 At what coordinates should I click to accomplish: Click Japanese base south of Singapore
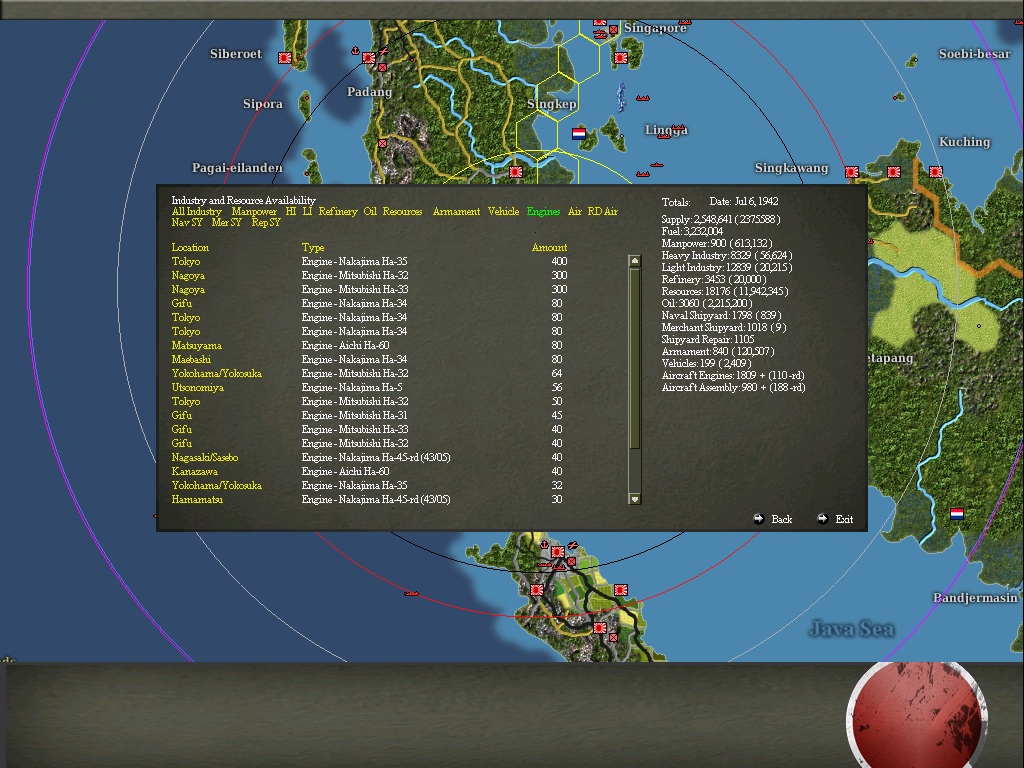coord(620,57)
